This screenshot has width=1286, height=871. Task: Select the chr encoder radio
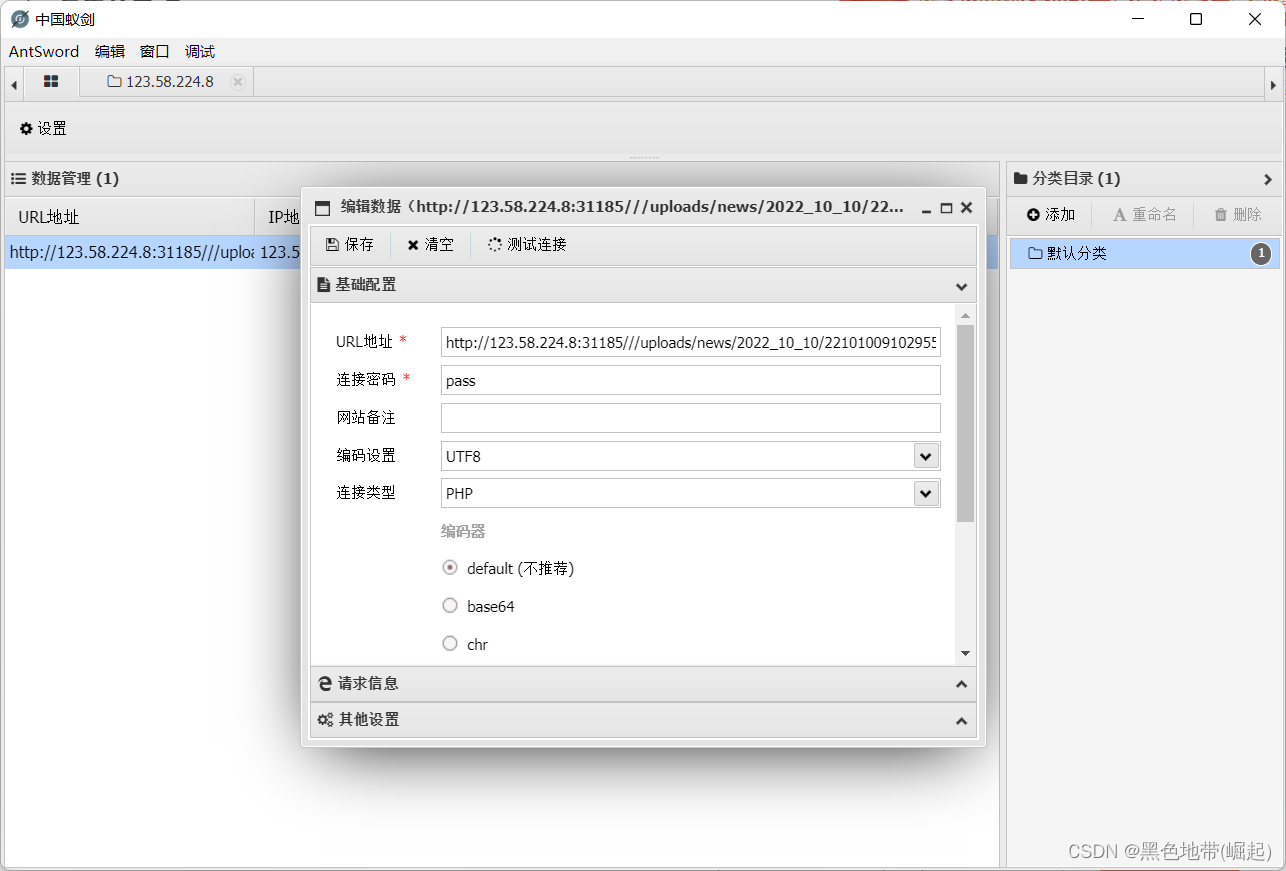450,643
